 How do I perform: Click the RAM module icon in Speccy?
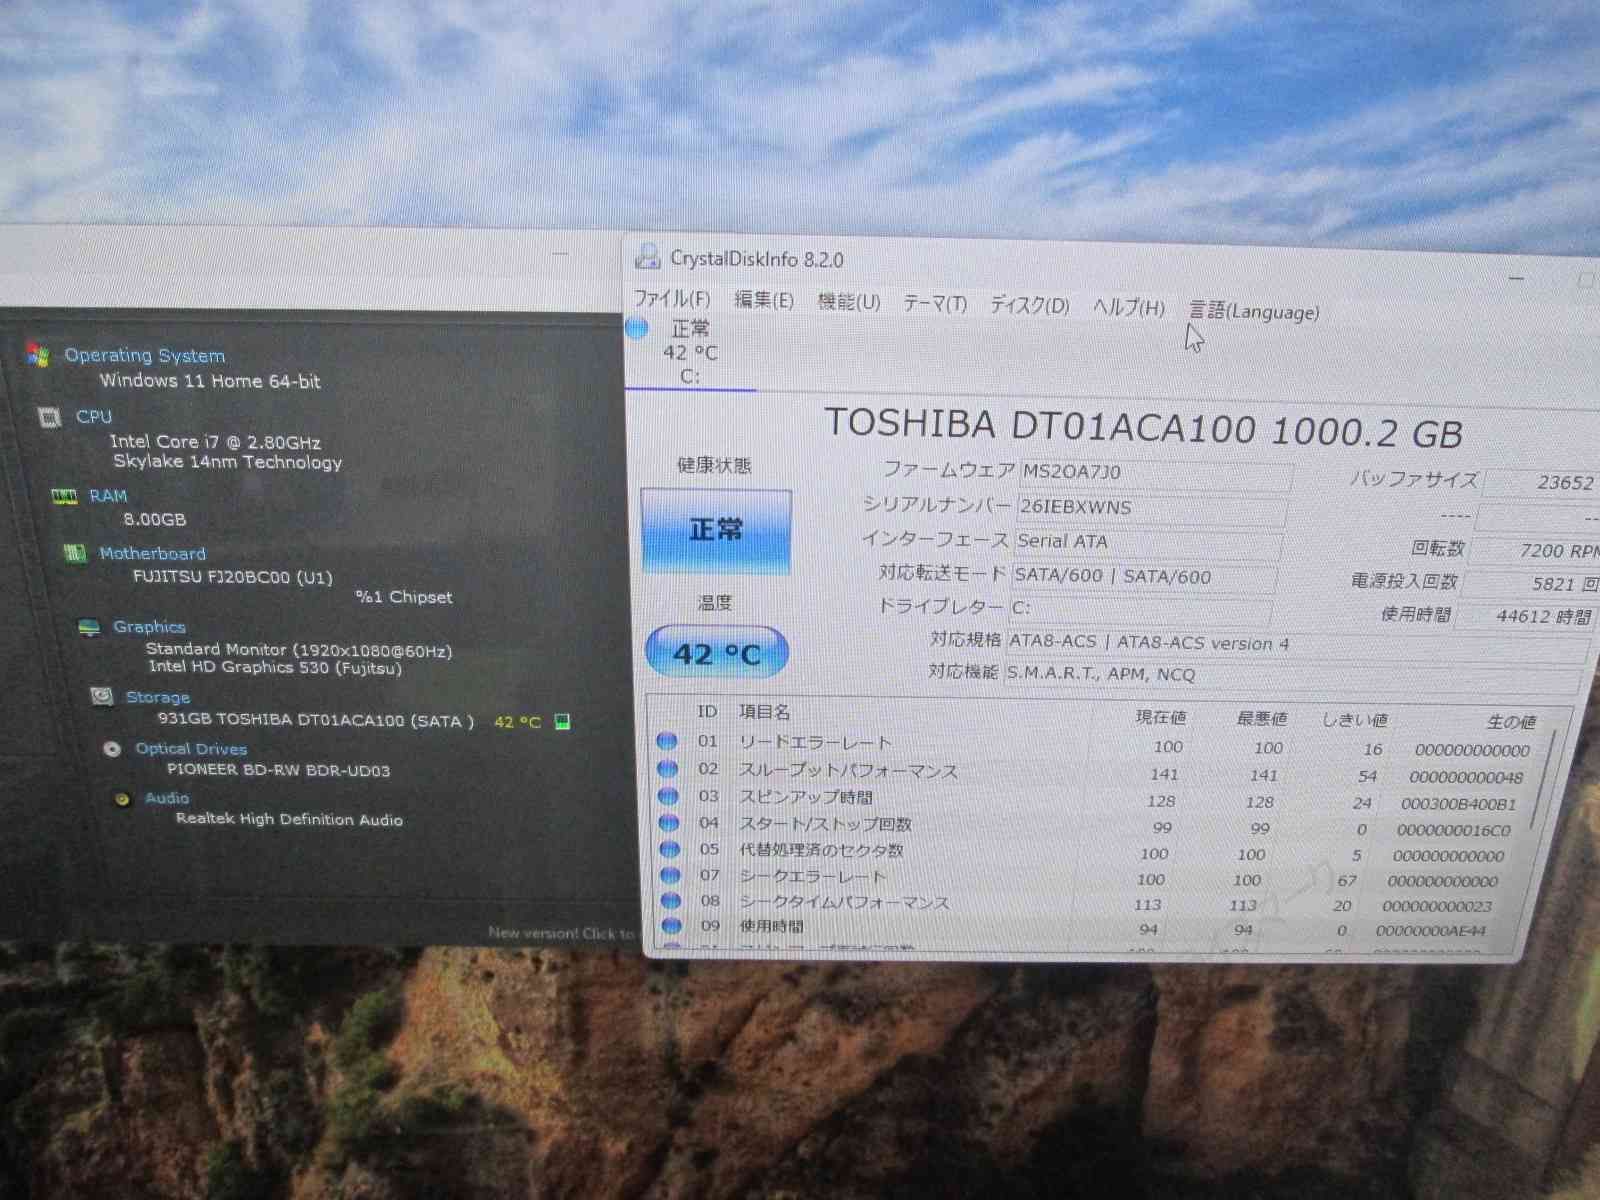(64, 496)
